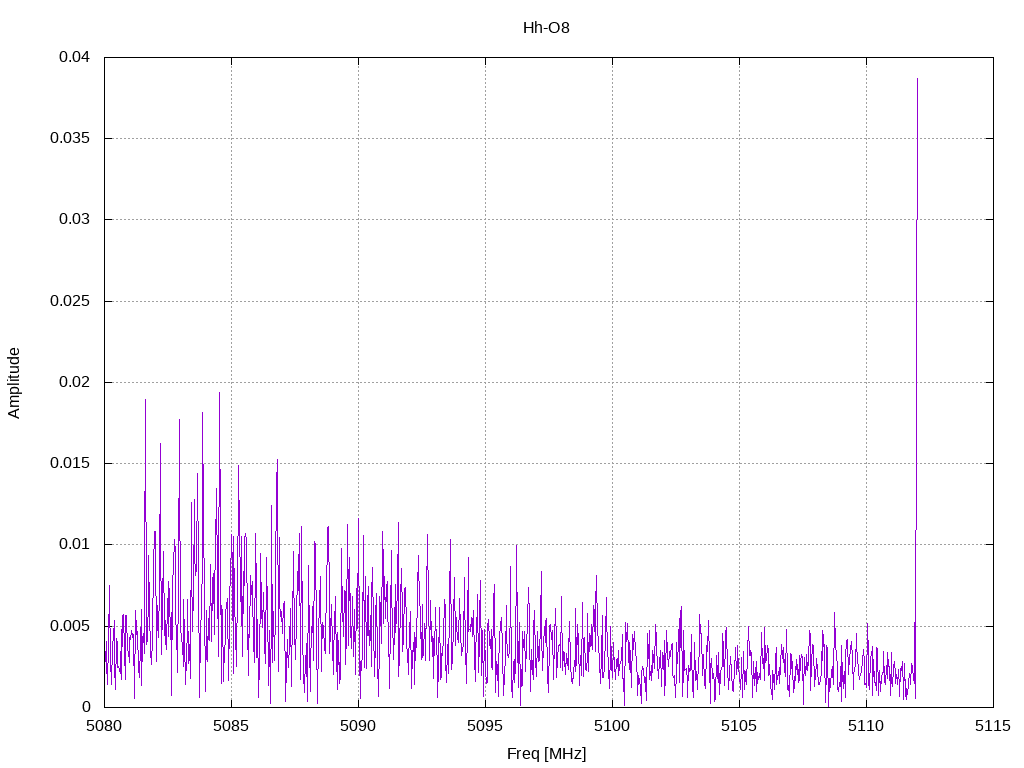Select the Amplitude y-axis label
The height and width of the screenshot is (768, 1024).
(14, 383)
